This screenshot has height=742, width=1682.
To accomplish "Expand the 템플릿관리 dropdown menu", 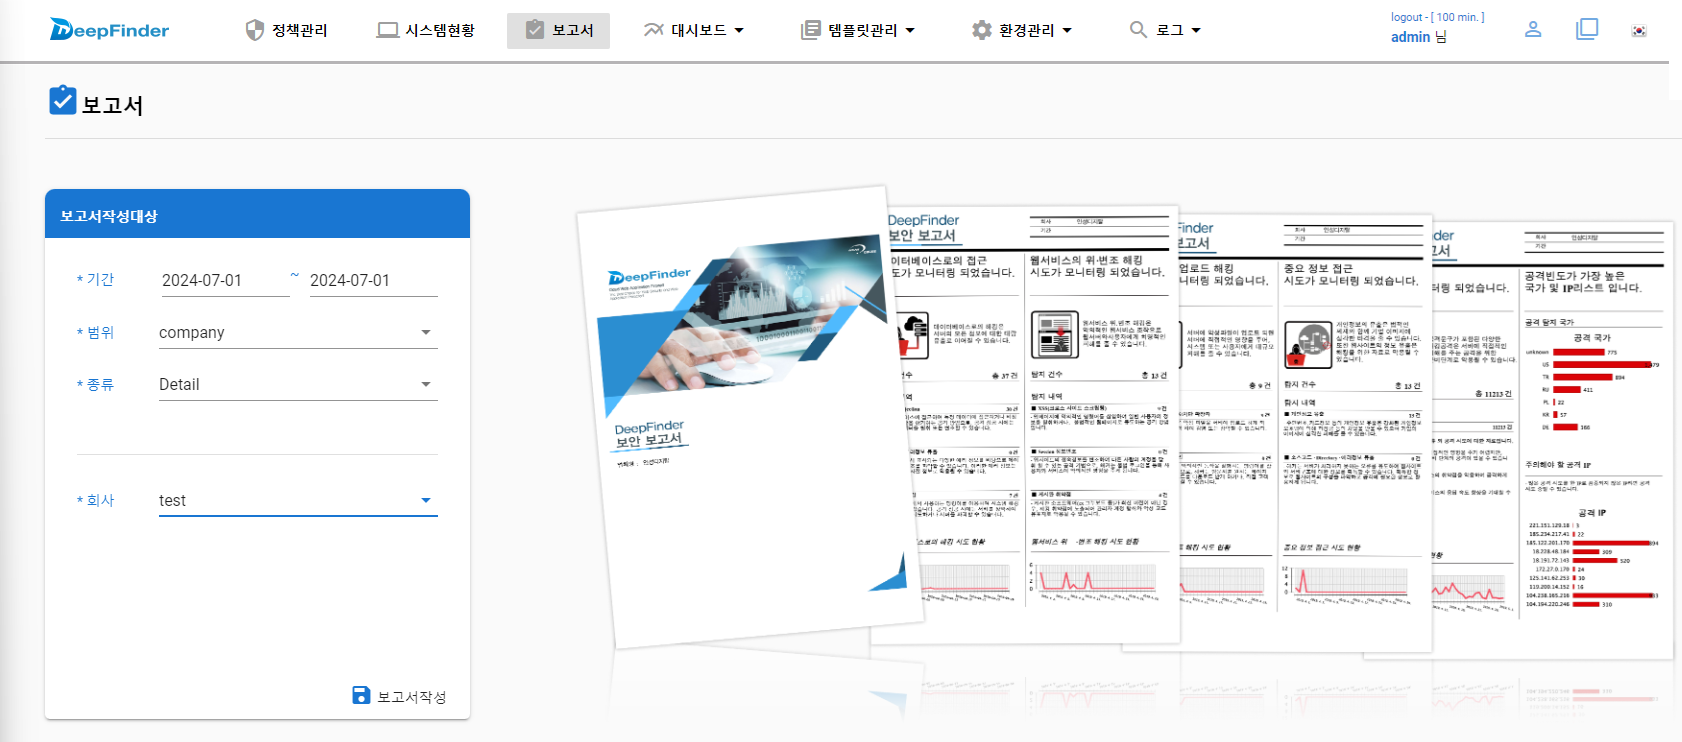I will (858, 30).
